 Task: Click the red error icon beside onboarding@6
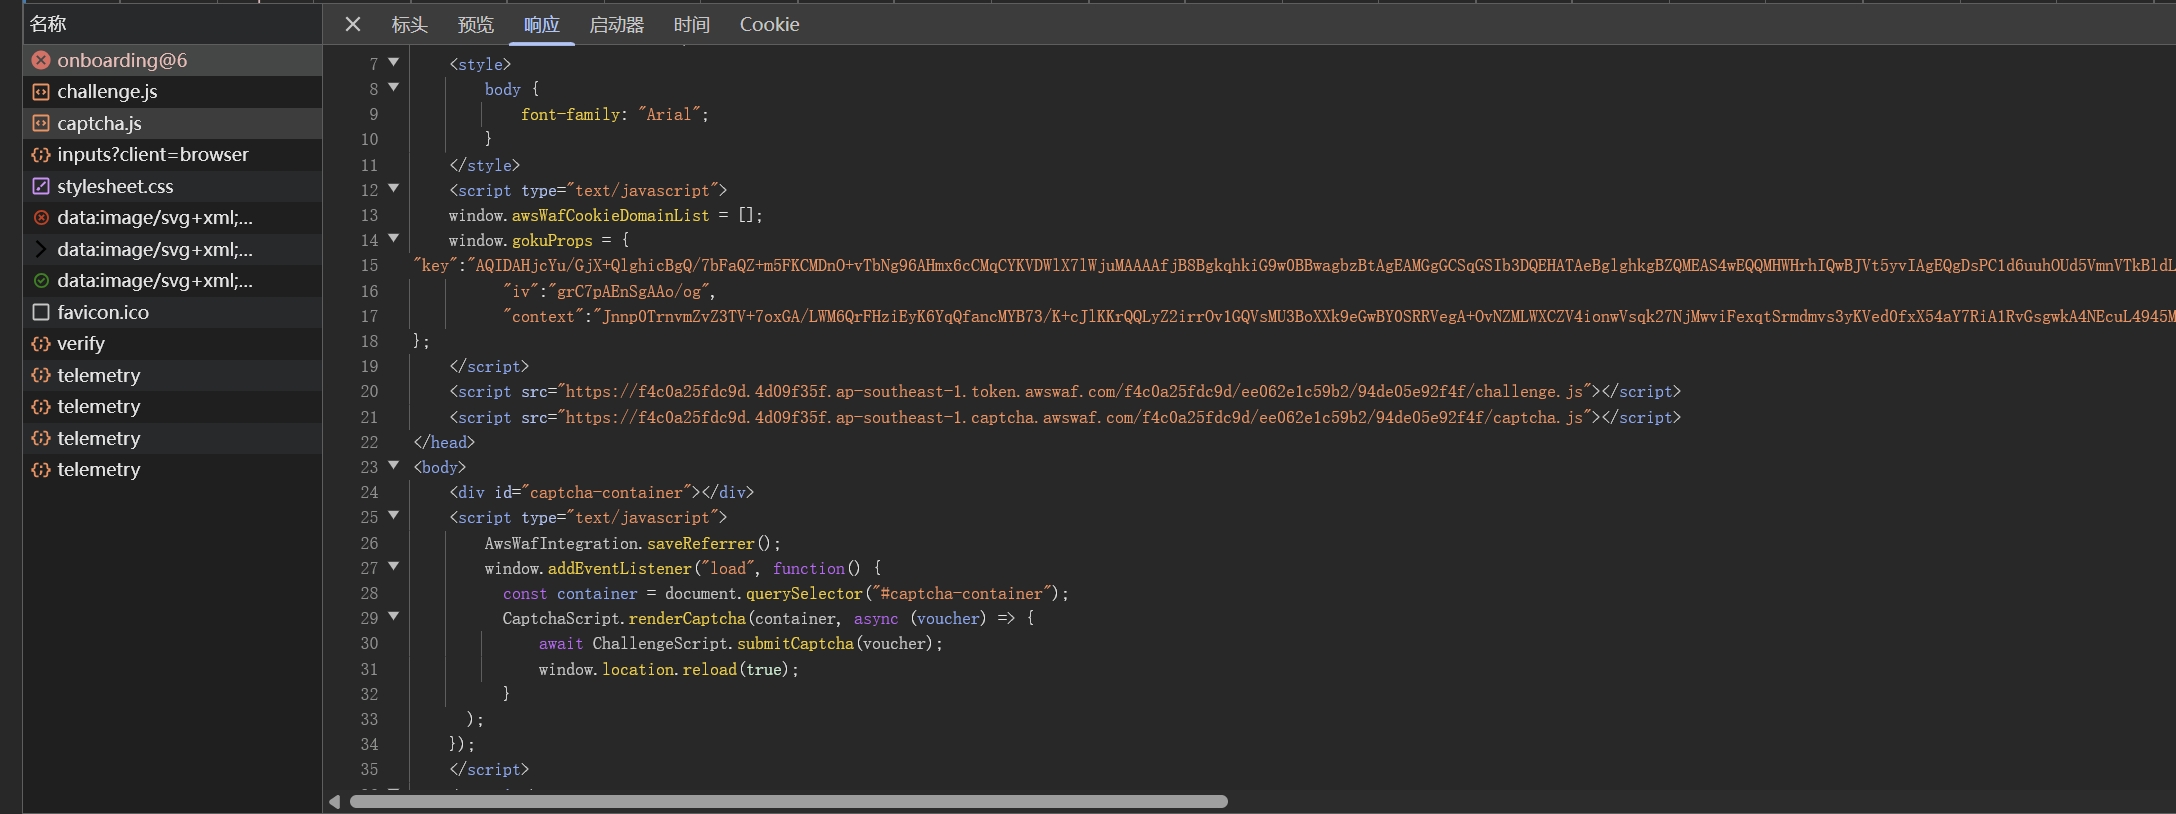point(41,60)
